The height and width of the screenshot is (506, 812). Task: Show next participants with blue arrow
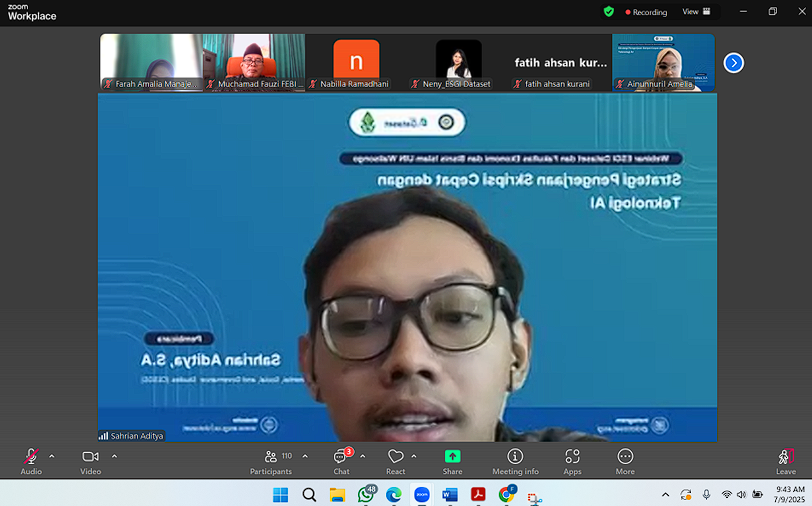(734, 63)
